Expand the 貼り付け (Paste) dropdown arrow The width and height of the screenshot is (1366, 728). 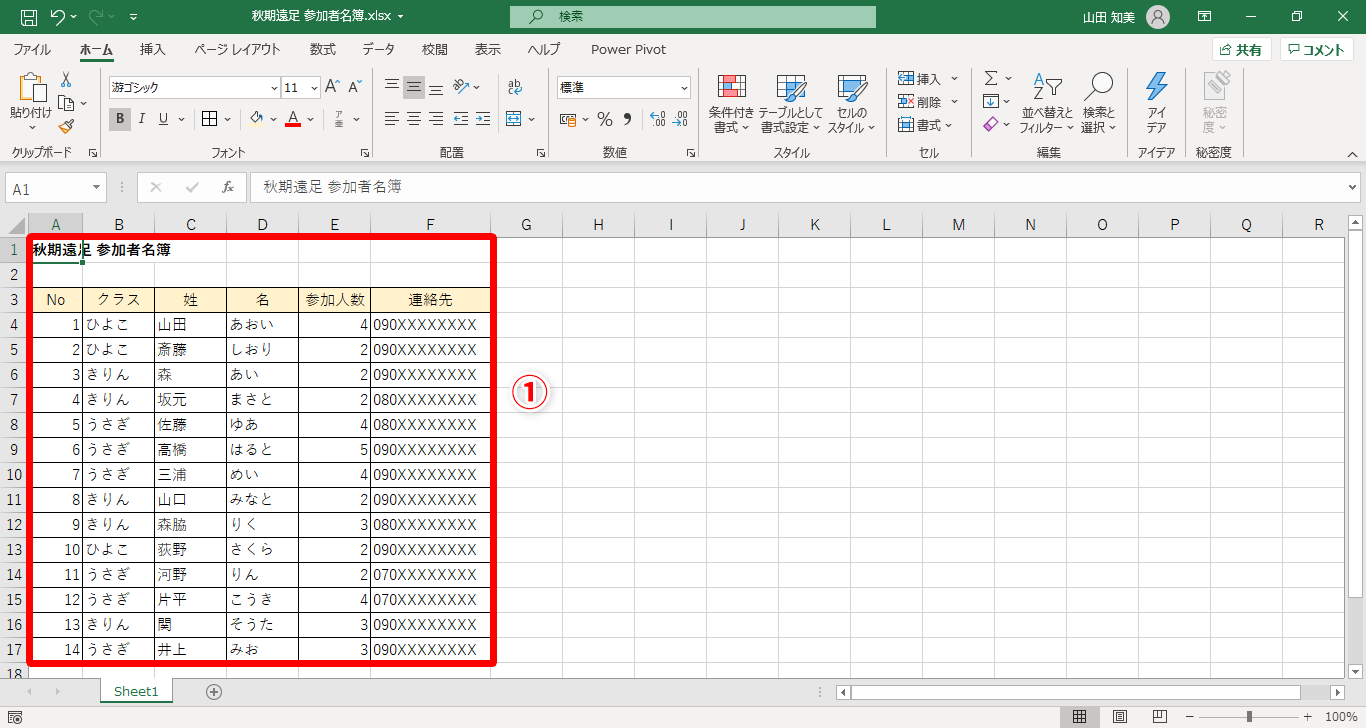(x=30, y=127)
